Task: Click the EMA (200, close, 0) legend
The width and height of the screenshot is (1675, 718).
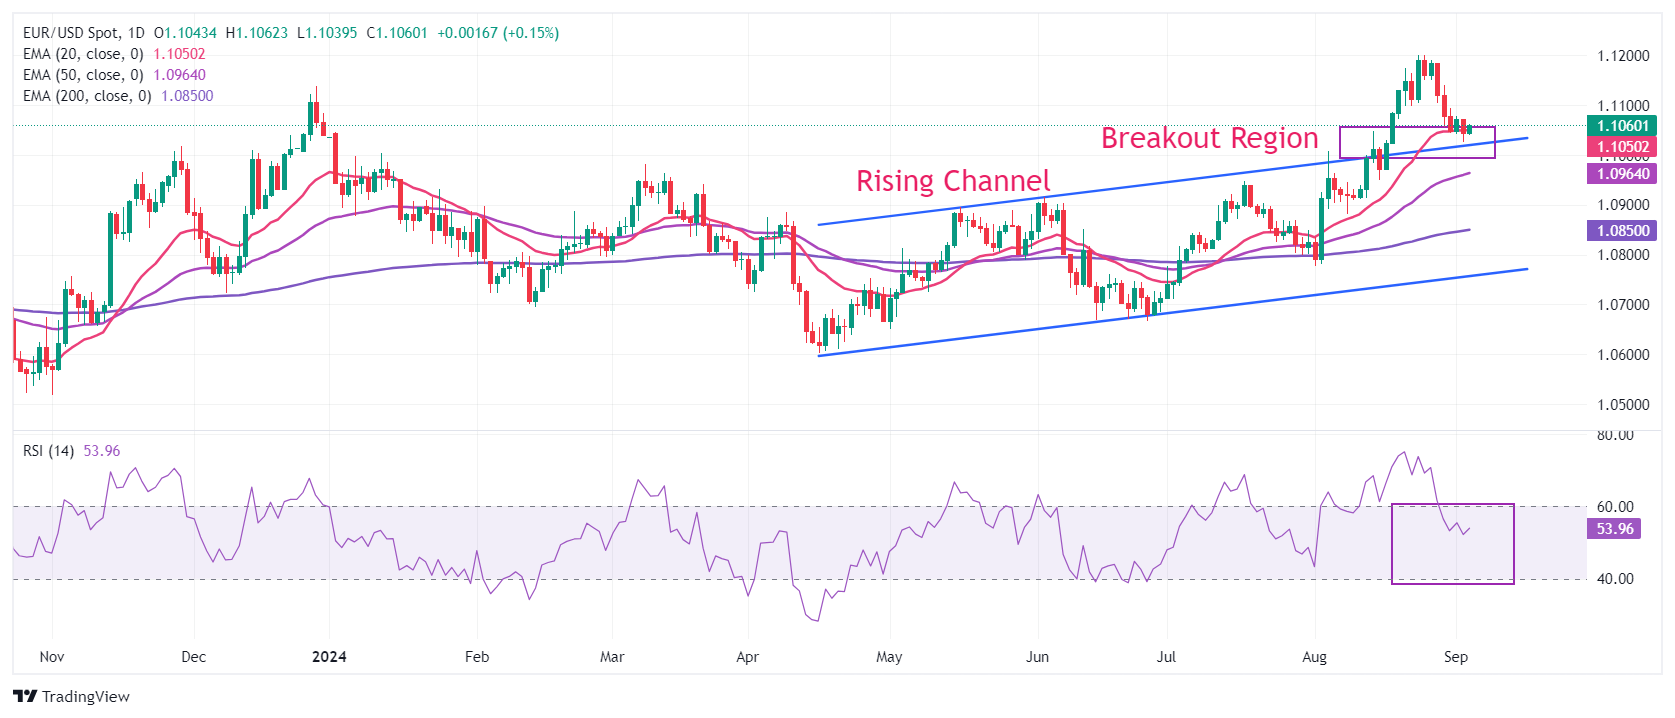Action: tap(87, 96)
